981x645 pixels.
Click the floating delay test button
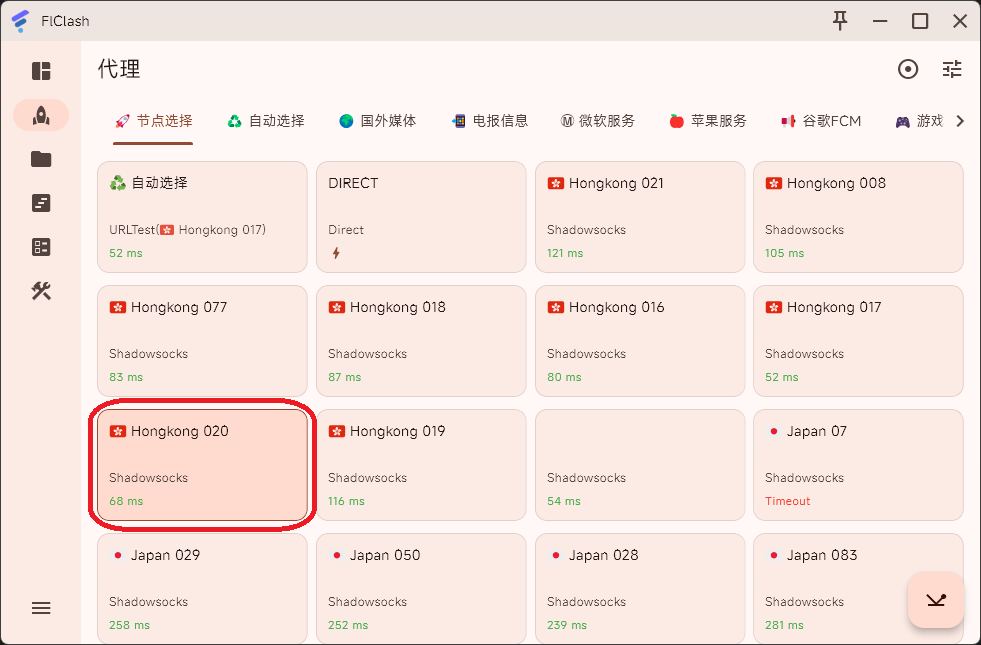point(935,600)
